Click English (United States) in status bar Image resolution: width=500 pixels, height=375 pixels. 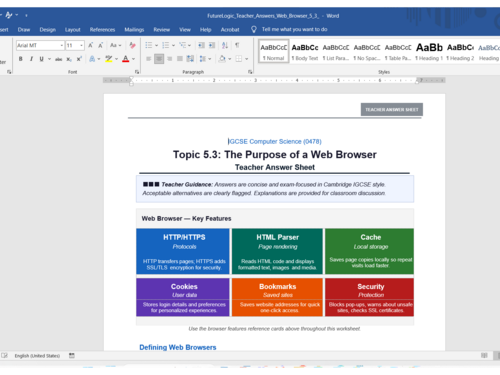pyautogui.click(x=37, y=356)
